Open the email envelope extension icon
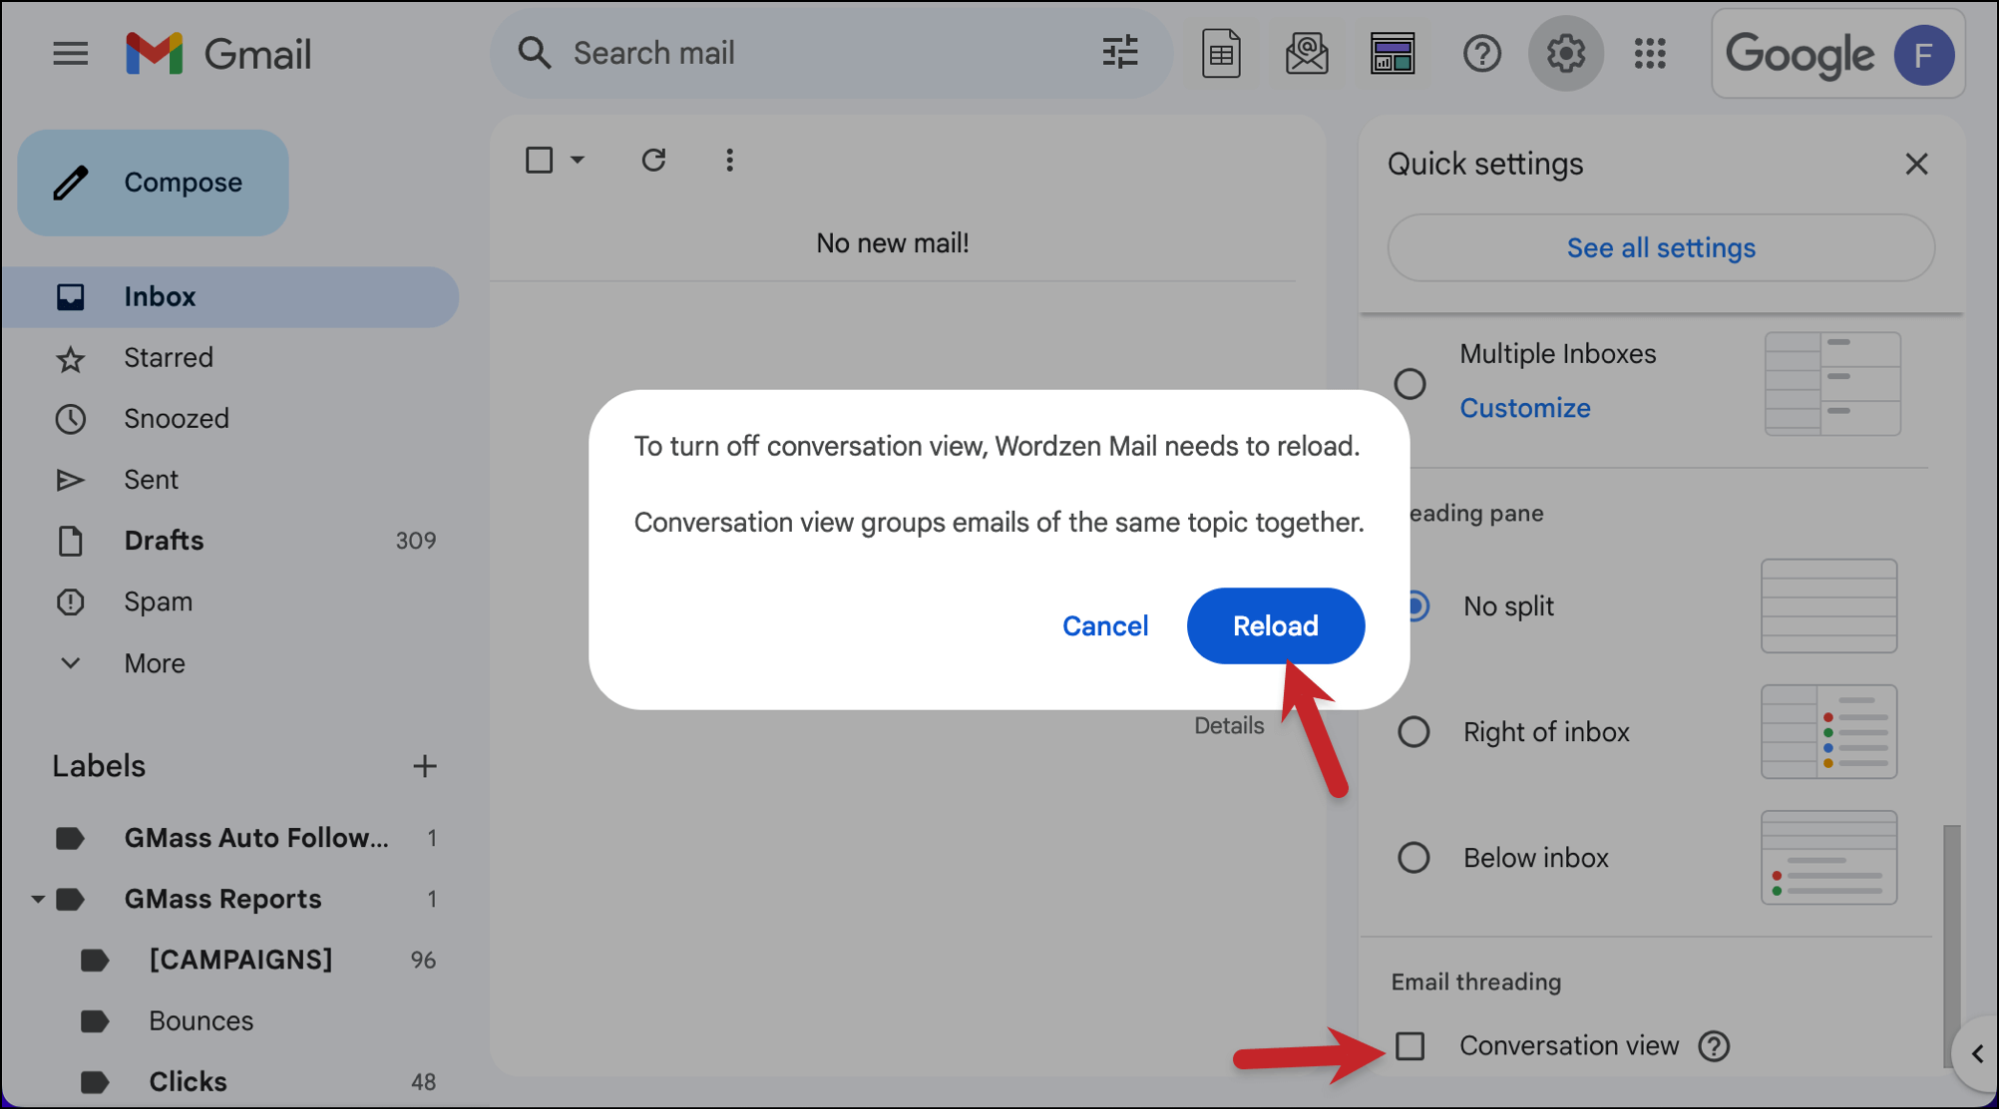Image resolution: width=1999 pixels, height=1110 pixels. click(x=1306, y=54)
